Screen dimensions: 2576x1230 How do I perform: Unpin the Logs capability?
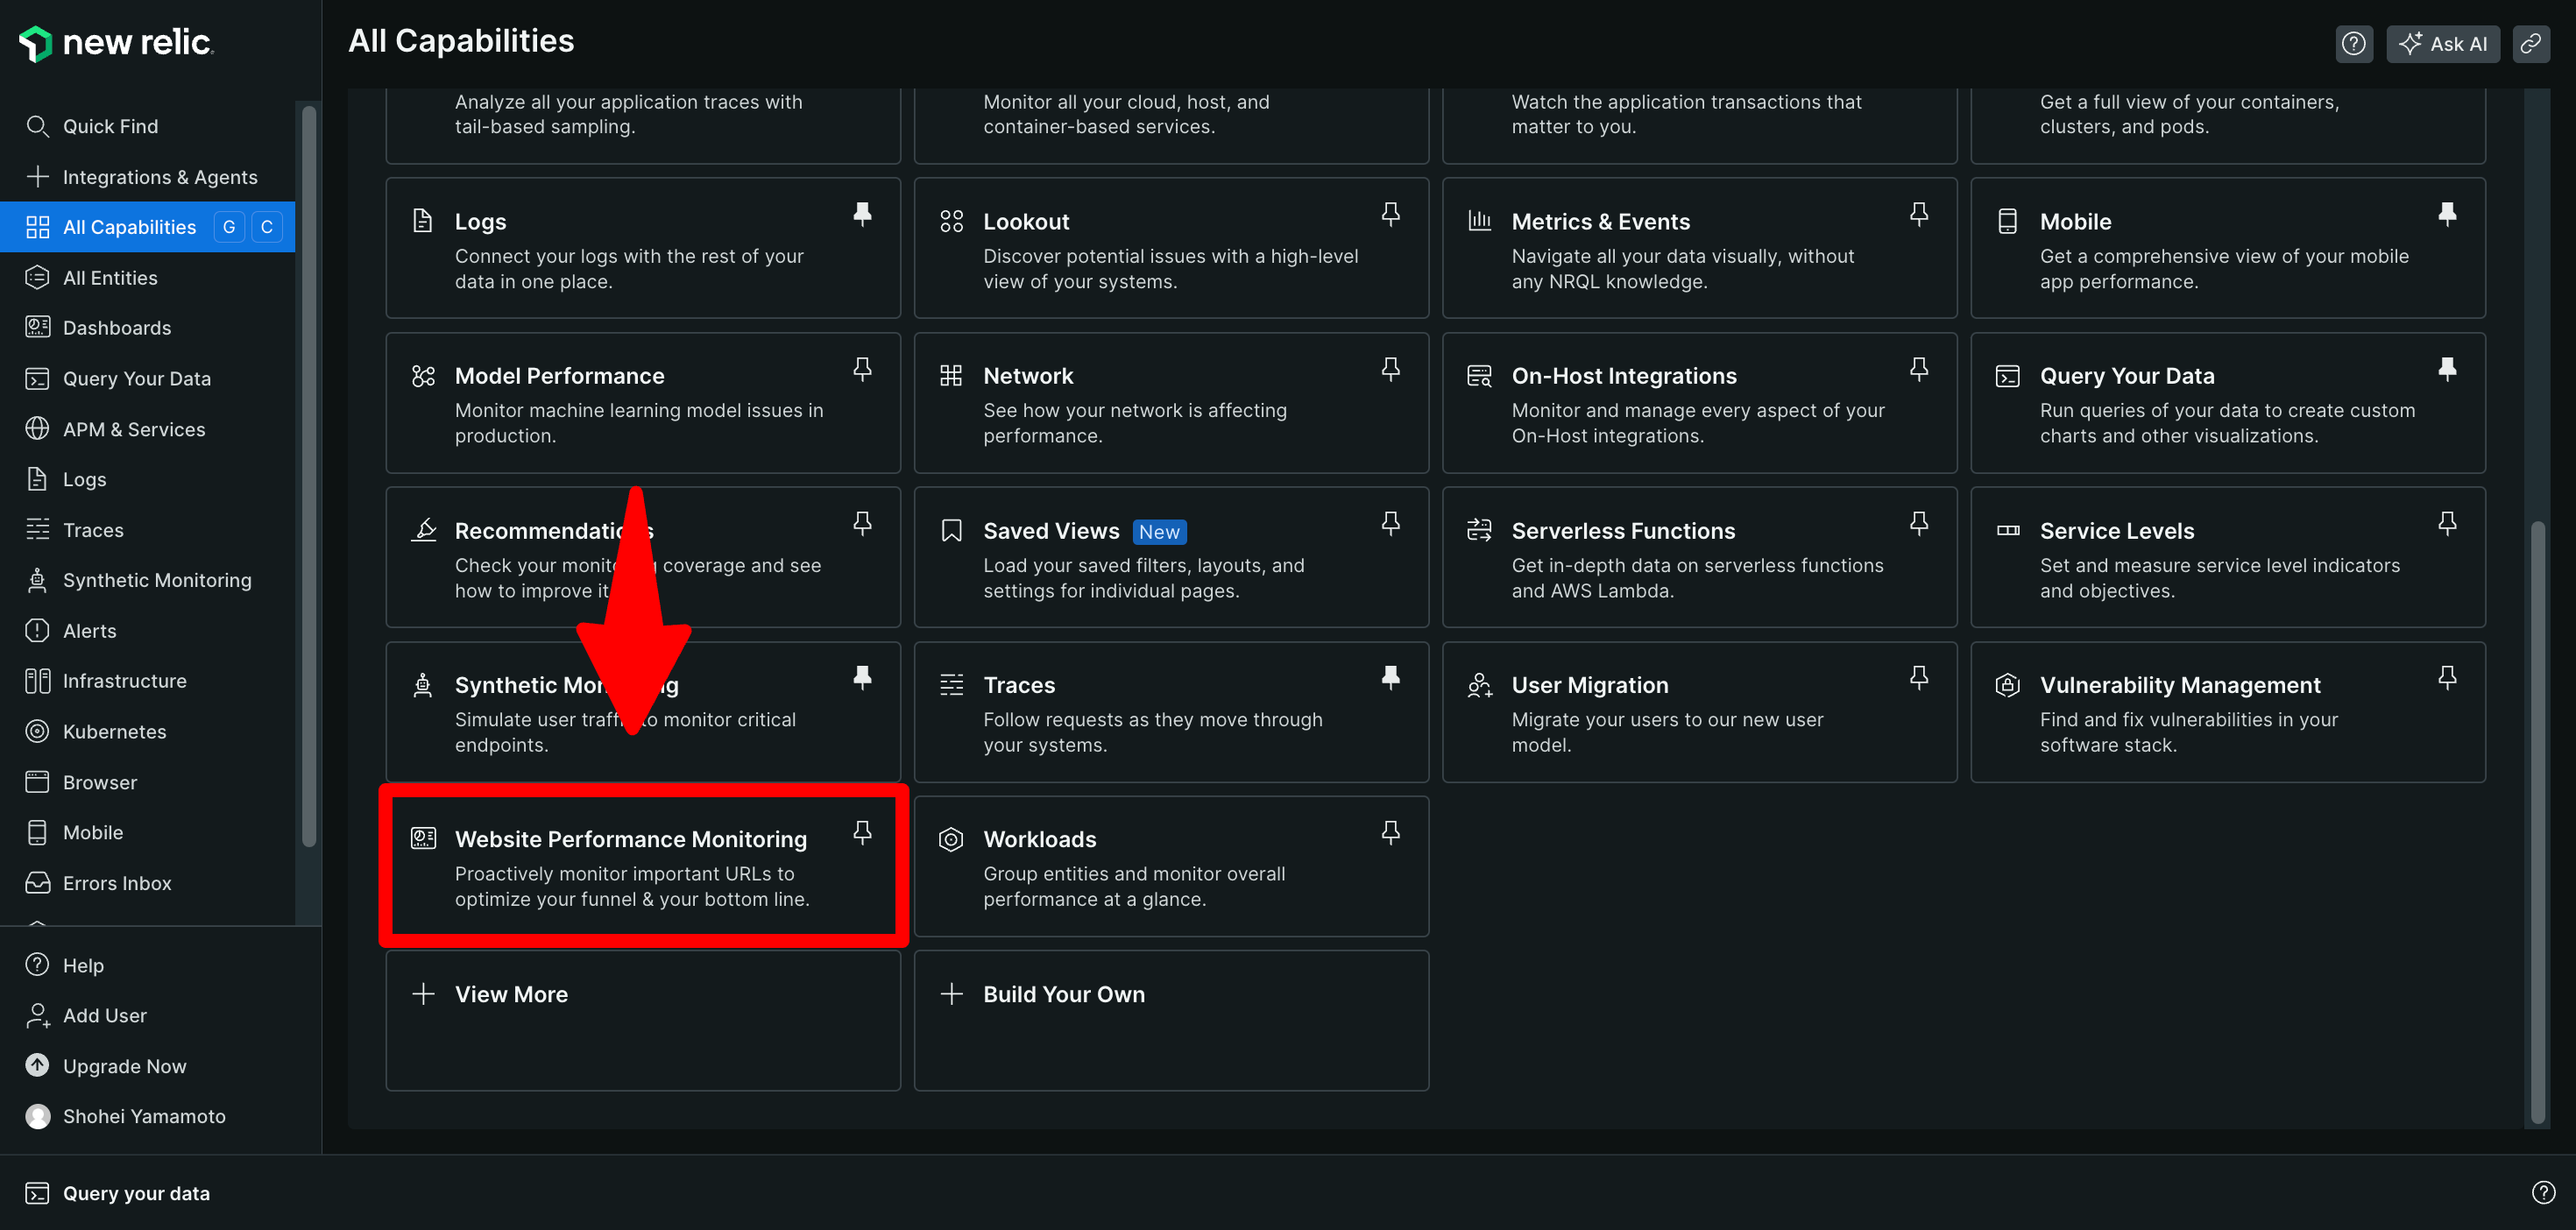point(862,214)
